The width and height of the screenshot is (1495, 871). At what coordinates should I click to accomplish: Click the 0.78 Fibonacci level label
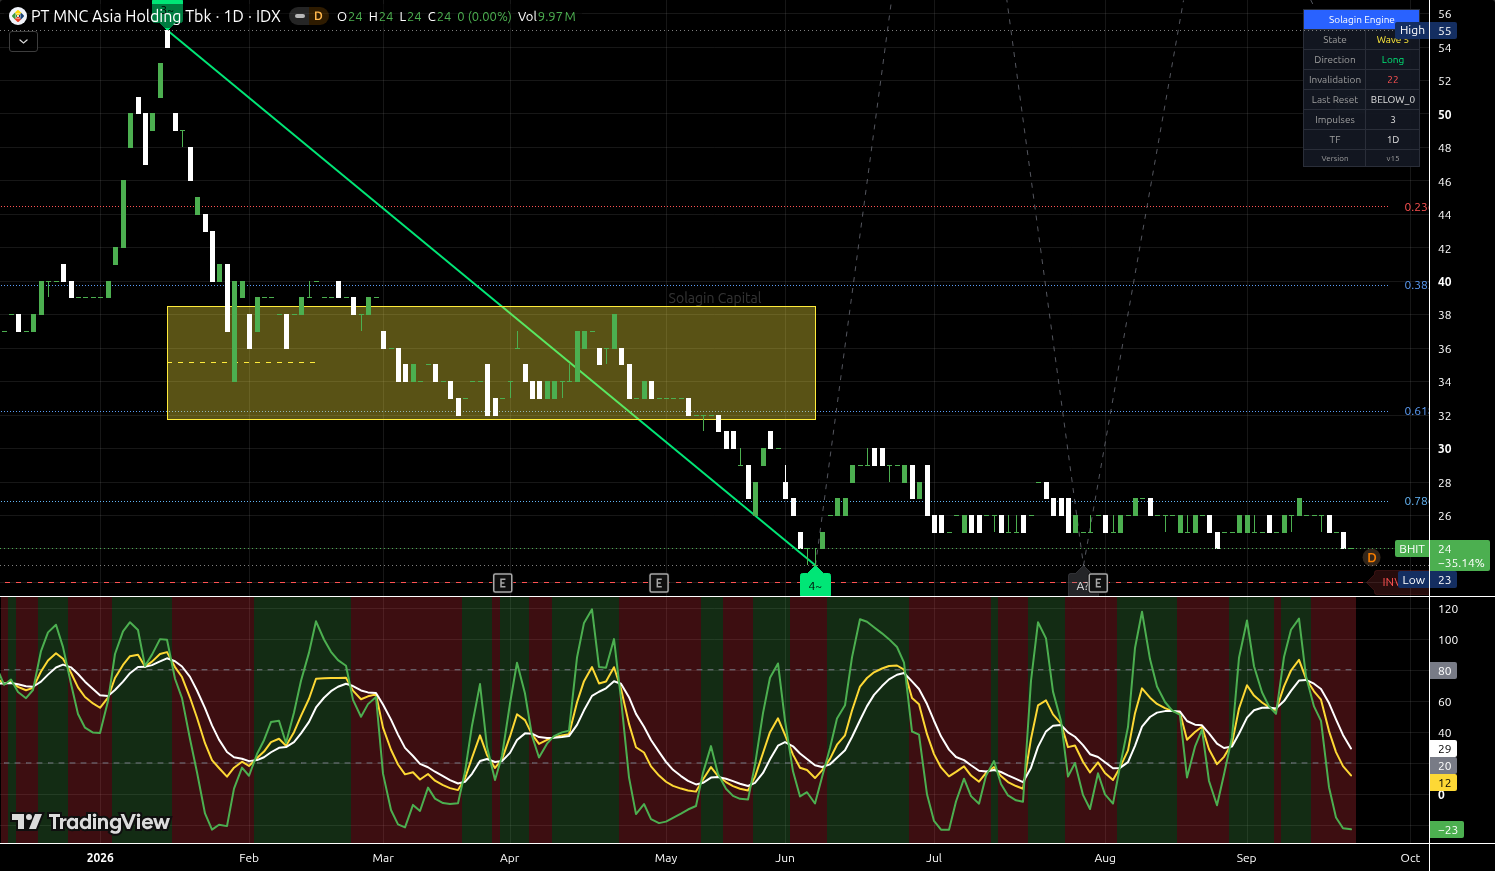click(1416, 501)
